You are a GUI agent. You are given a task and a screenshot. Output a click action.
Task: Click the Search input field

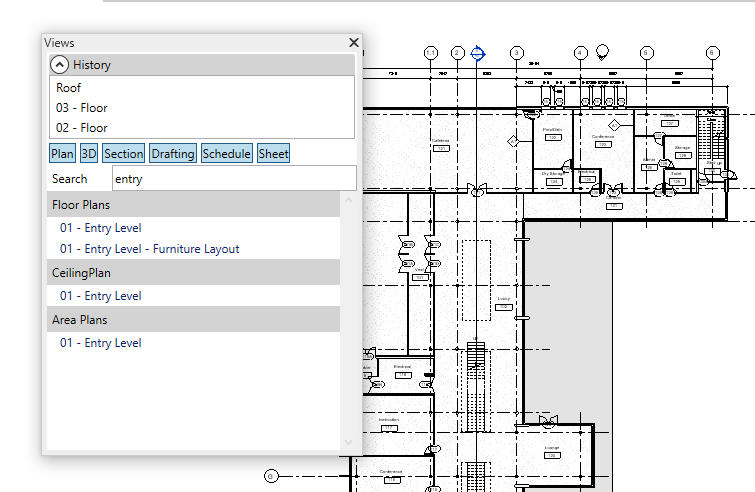234,179
